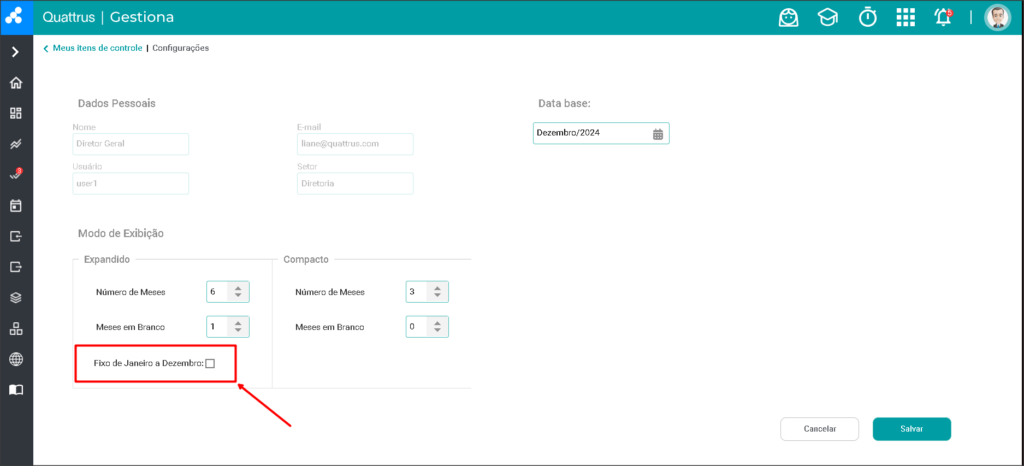1024x466 pixels.
Task: Increase Expandido Meses em Branco value
Action: [238, 322]
